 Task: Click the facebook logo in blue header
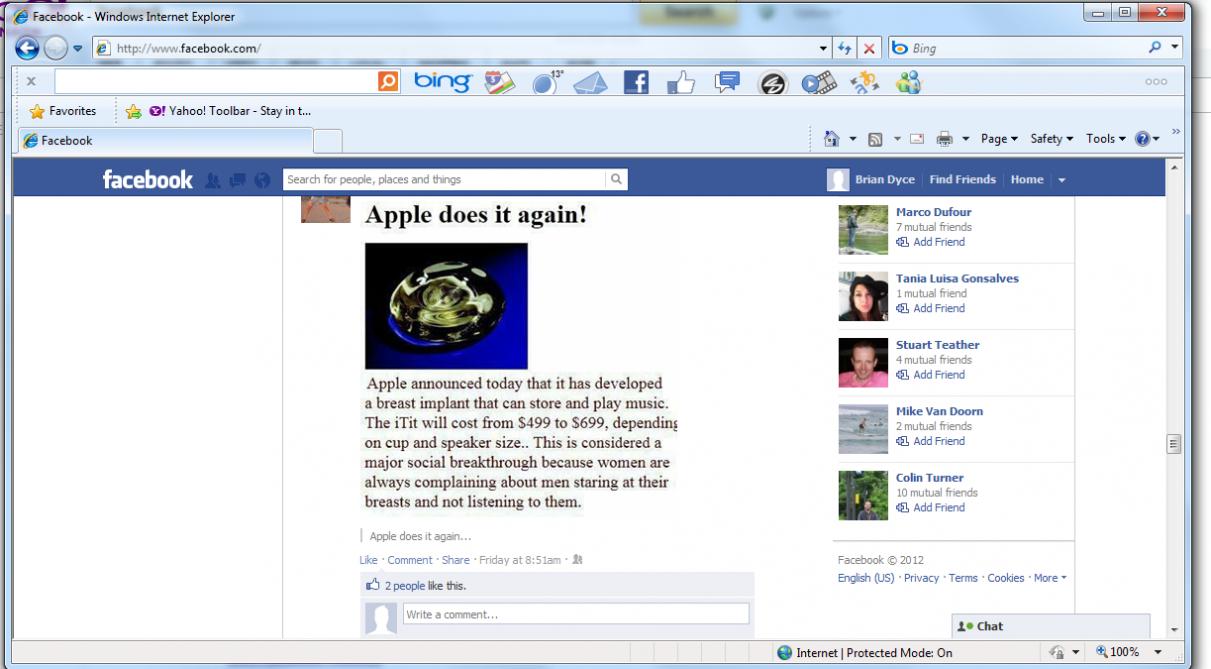[x=147, y=179]
